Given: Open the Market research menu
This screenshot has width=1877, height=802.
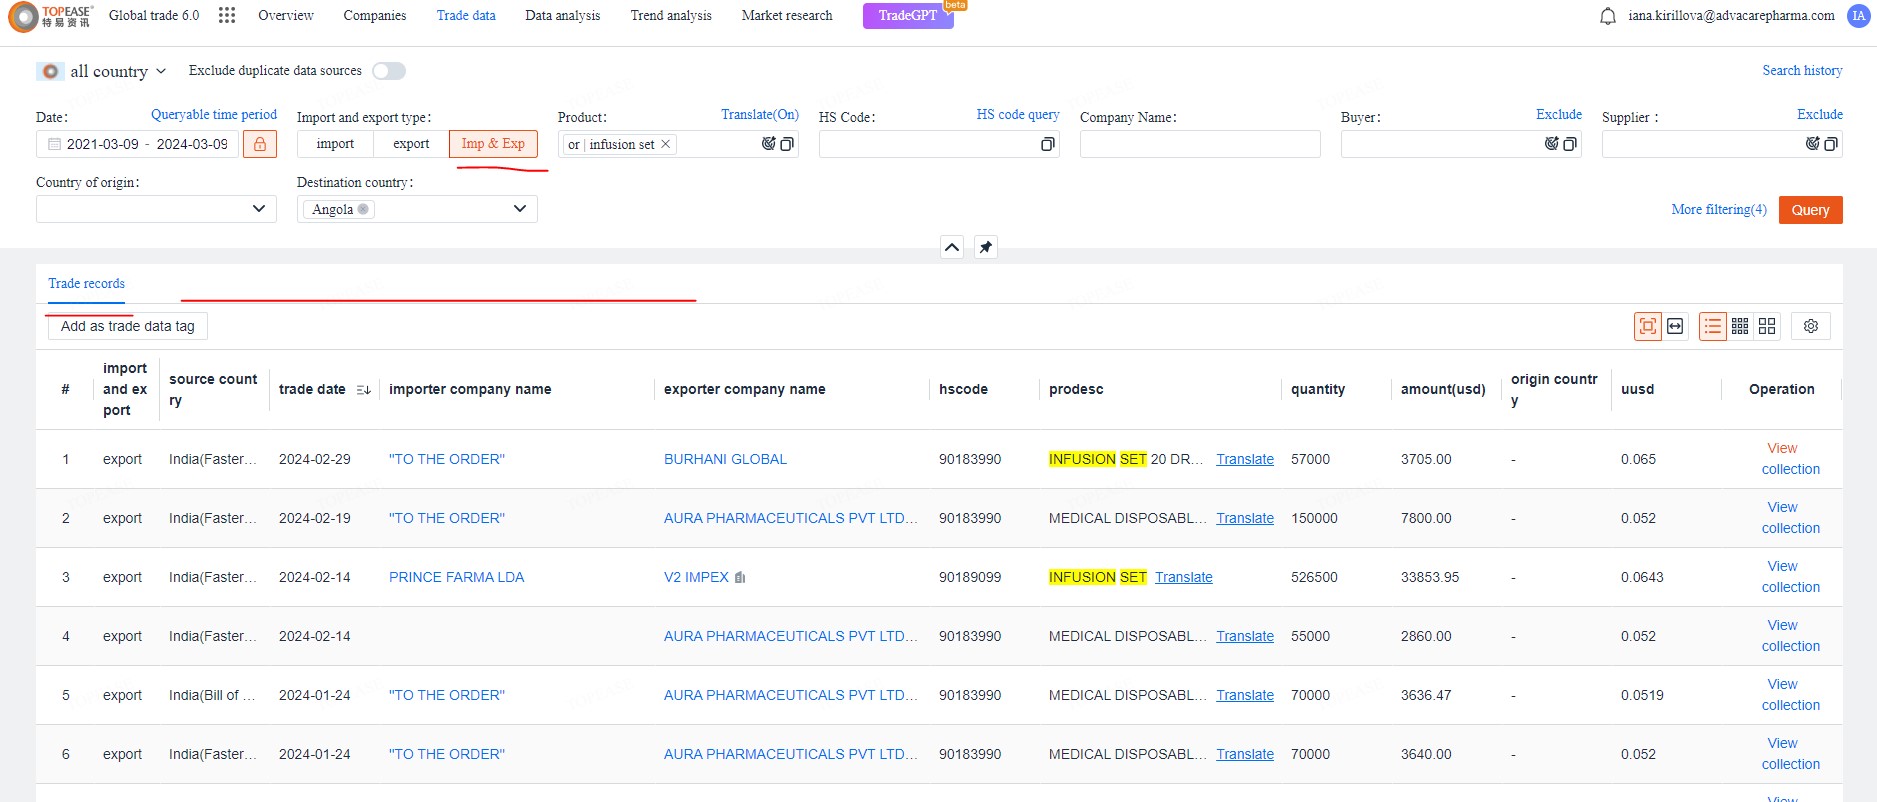Looking at the screenshot, I should pos(787,16).
